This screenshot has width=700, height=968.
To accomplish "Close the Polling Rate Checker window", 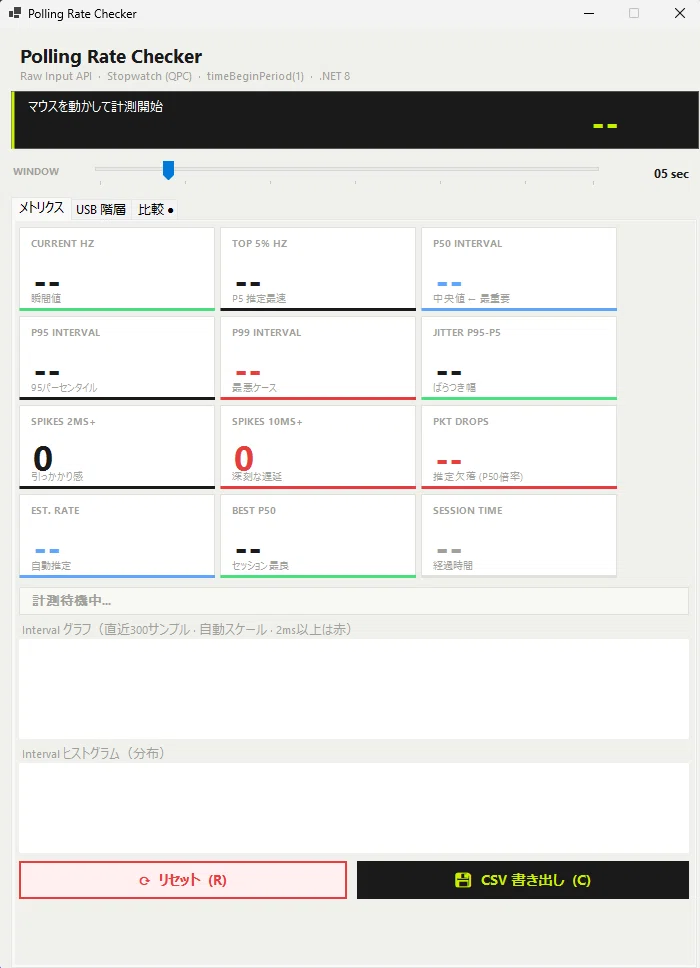I will [x=680, y=14].
